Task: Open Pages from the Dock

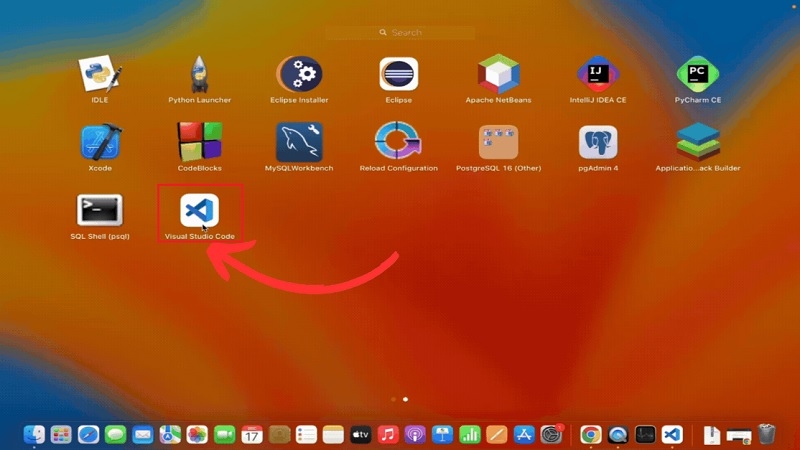Action: click(496, 435)
